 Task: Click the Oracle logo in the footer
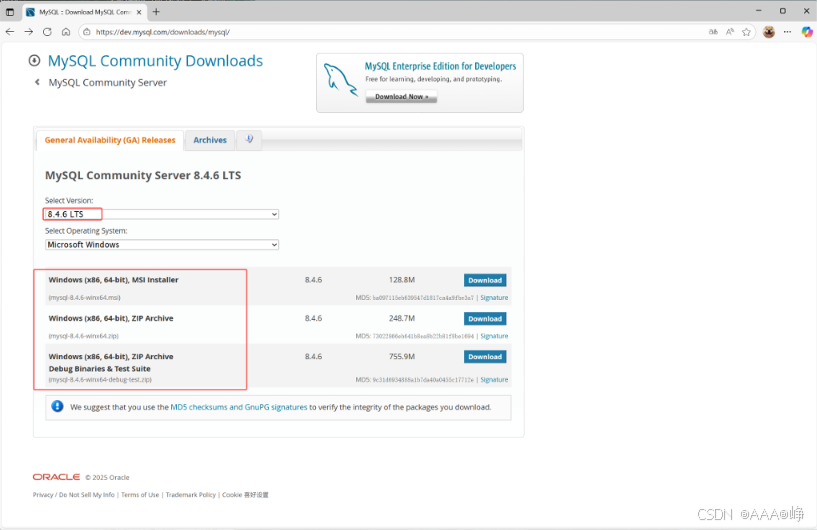pyautogui.click(x=56, y=477)
